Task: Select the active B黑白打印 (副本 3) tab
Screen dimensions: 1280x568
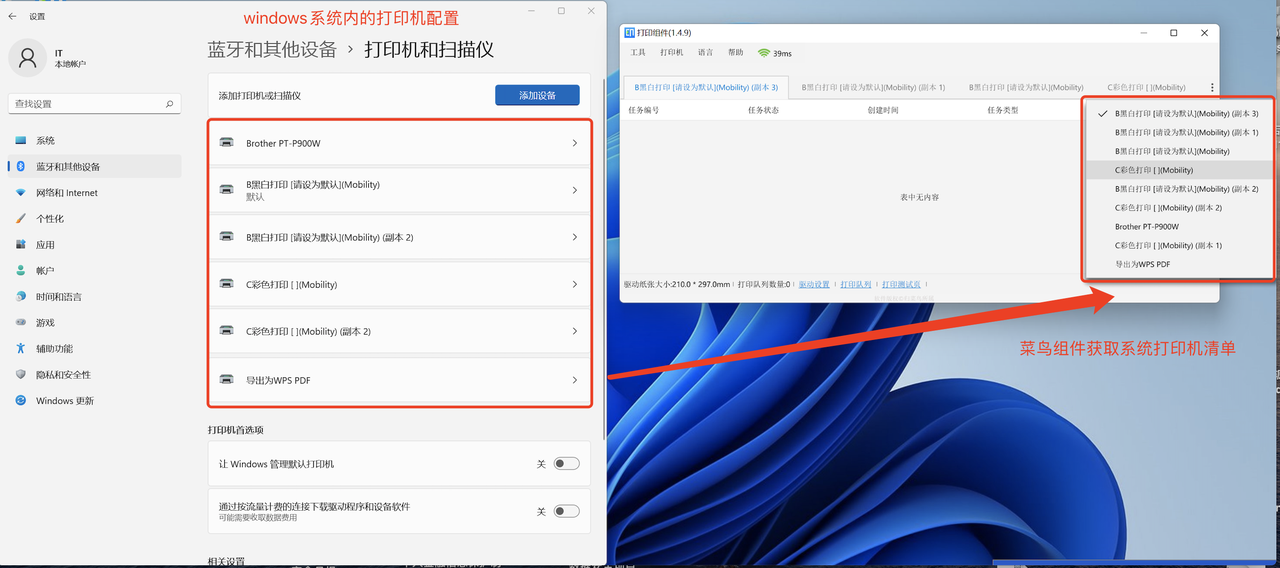Action: pos(706,88)
